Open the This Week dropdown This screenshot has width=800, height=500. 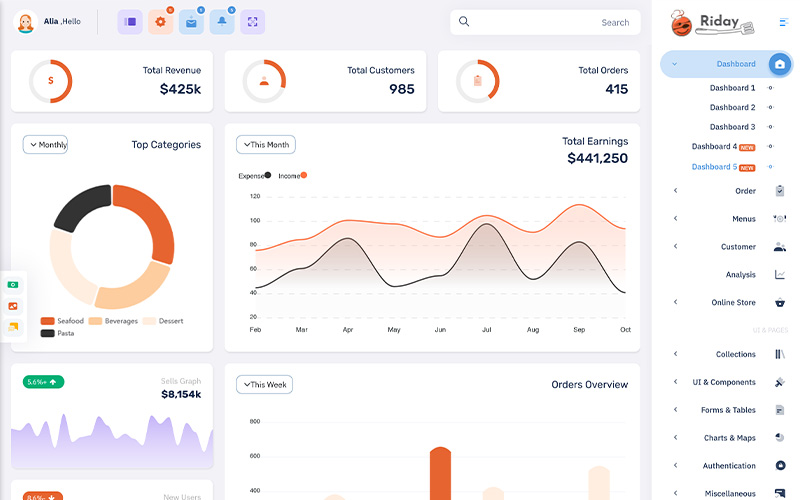click(x=264, y=385)
